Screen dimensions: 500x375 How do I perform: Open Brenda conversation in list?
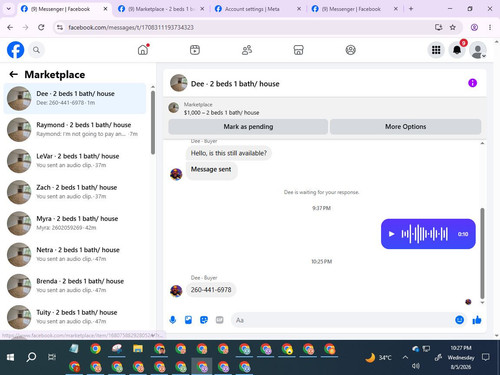[75, 286]
